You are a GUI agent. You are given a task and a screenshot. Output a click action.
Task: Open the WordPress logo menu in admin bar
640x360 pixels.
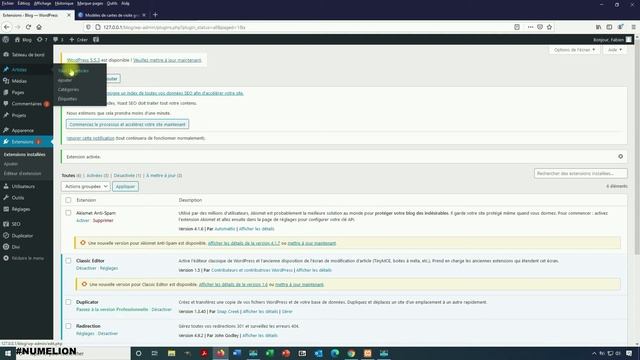pos(6,40)
